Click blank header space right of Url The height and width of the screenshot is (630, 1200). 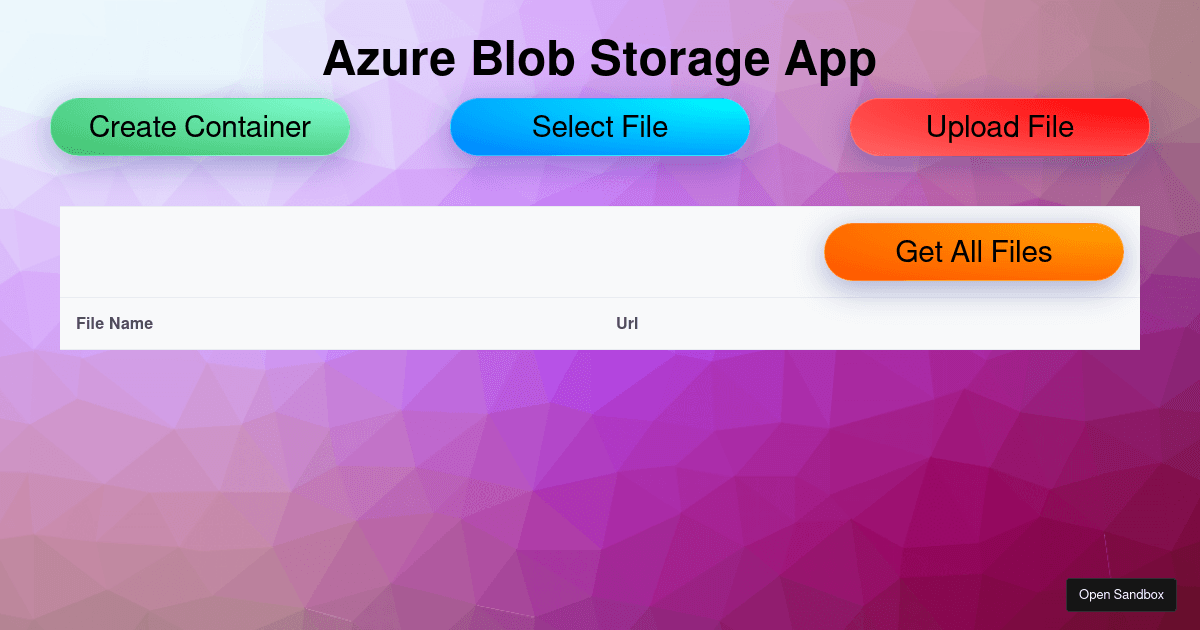pos(890,323)
